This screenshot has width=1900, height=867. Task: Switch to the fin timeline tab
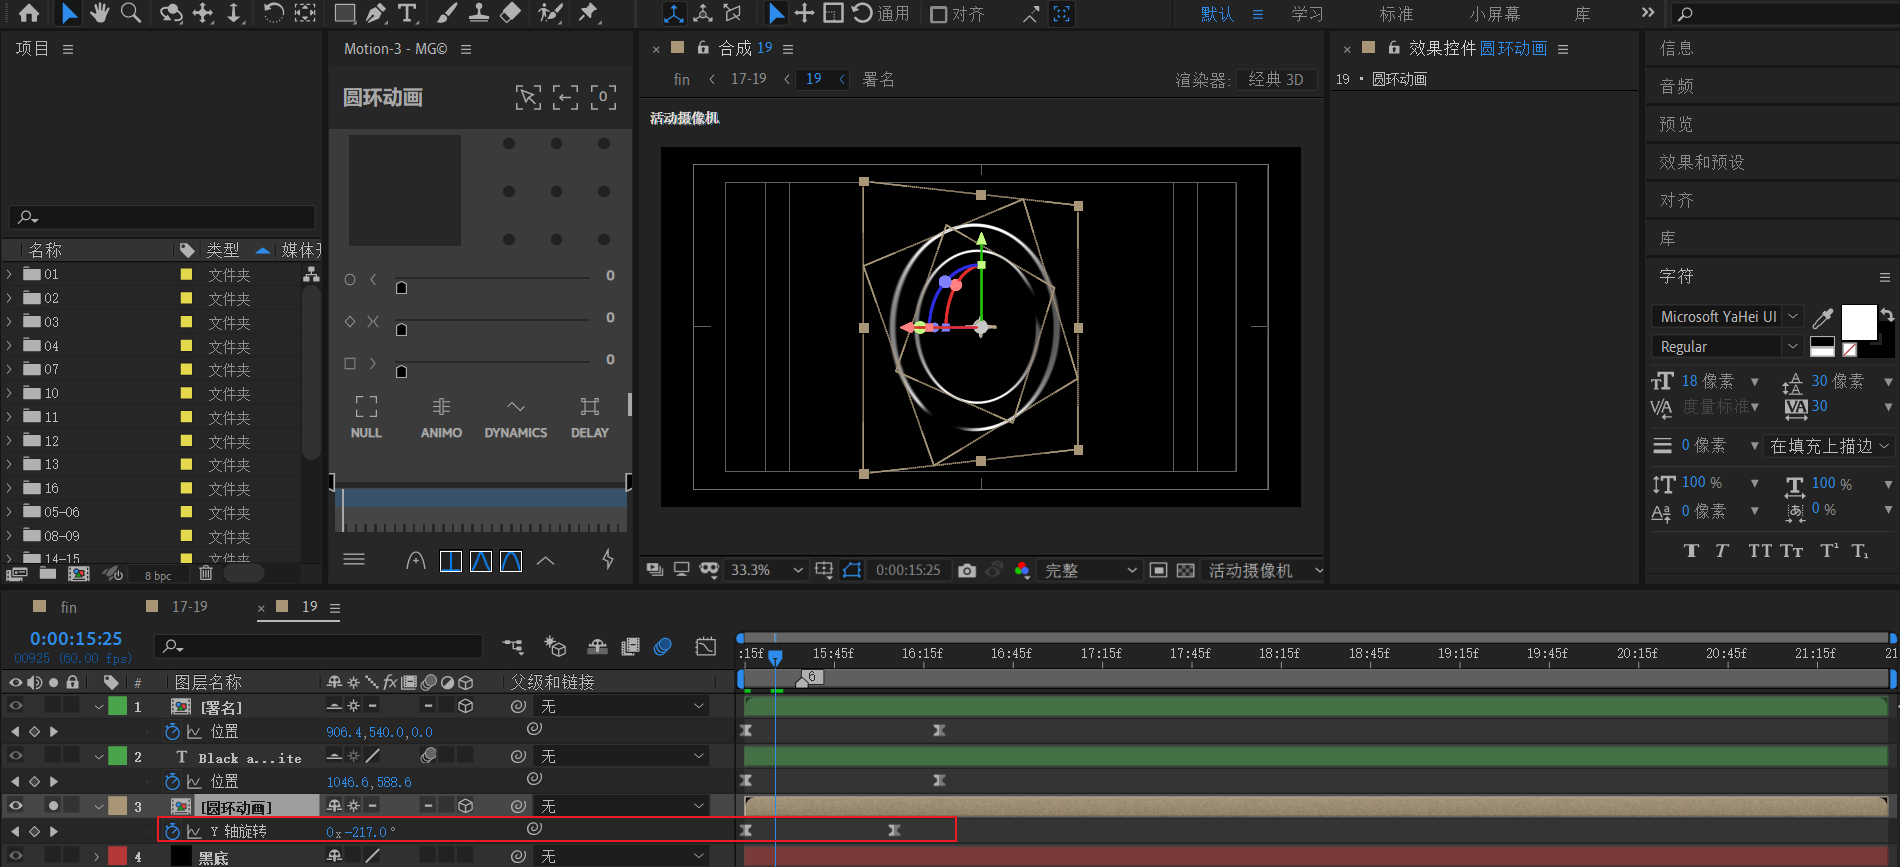tap(68, 607)
